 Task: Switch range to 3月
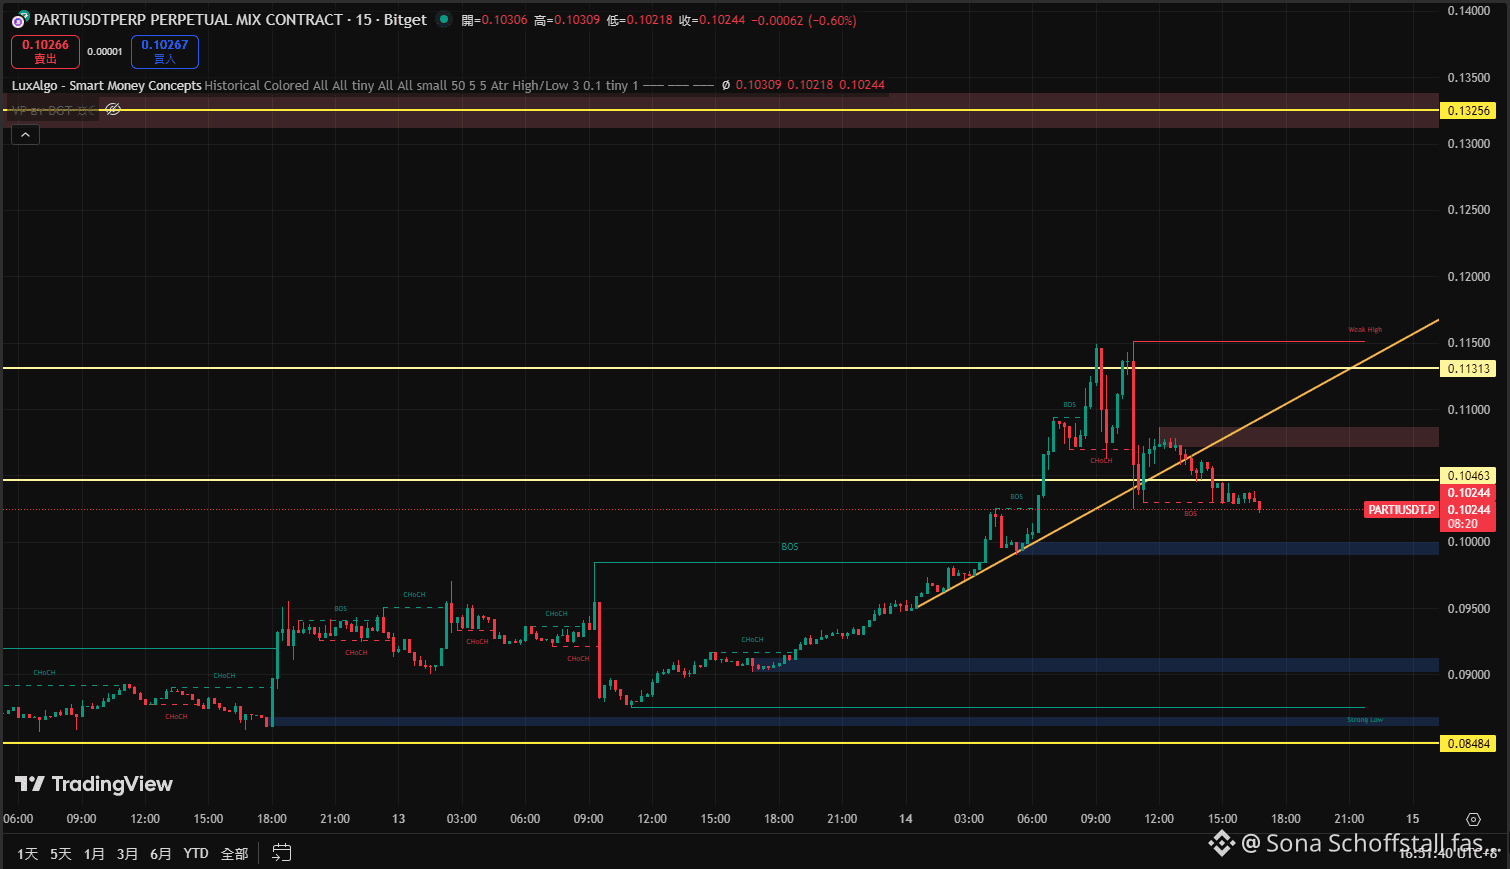(127, 853)
